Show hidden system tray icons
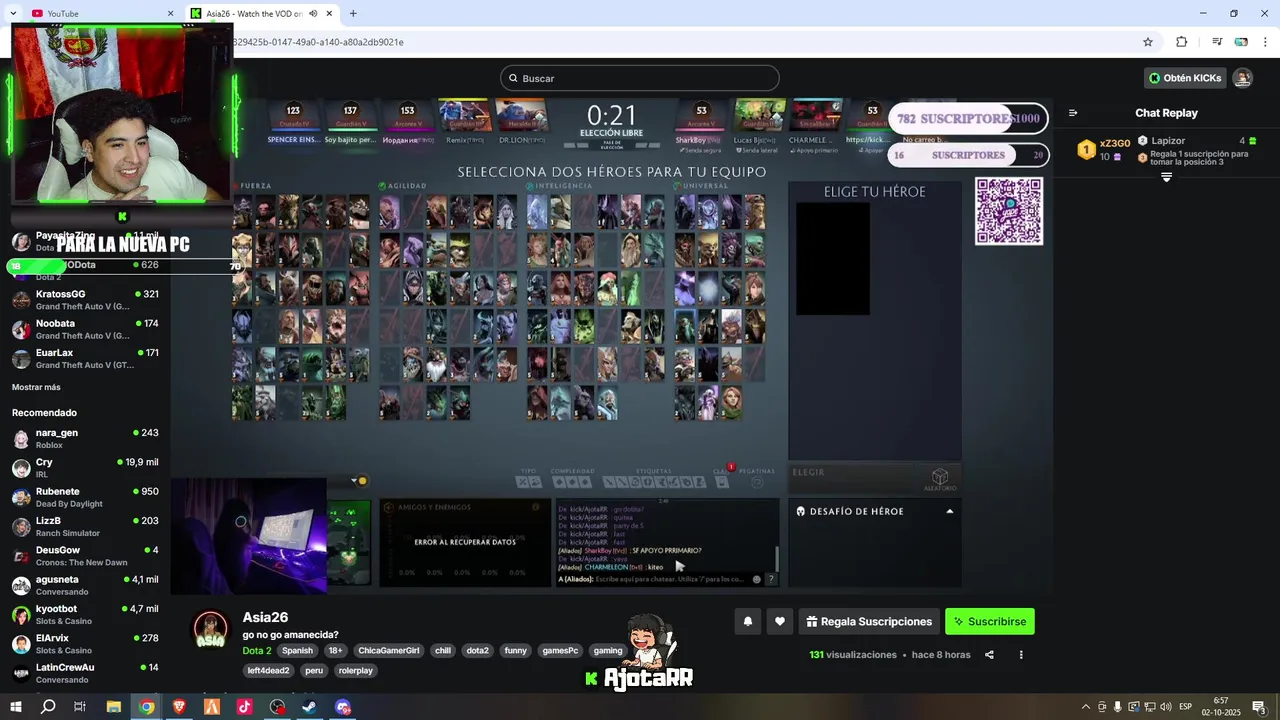 coord(1086,707)
